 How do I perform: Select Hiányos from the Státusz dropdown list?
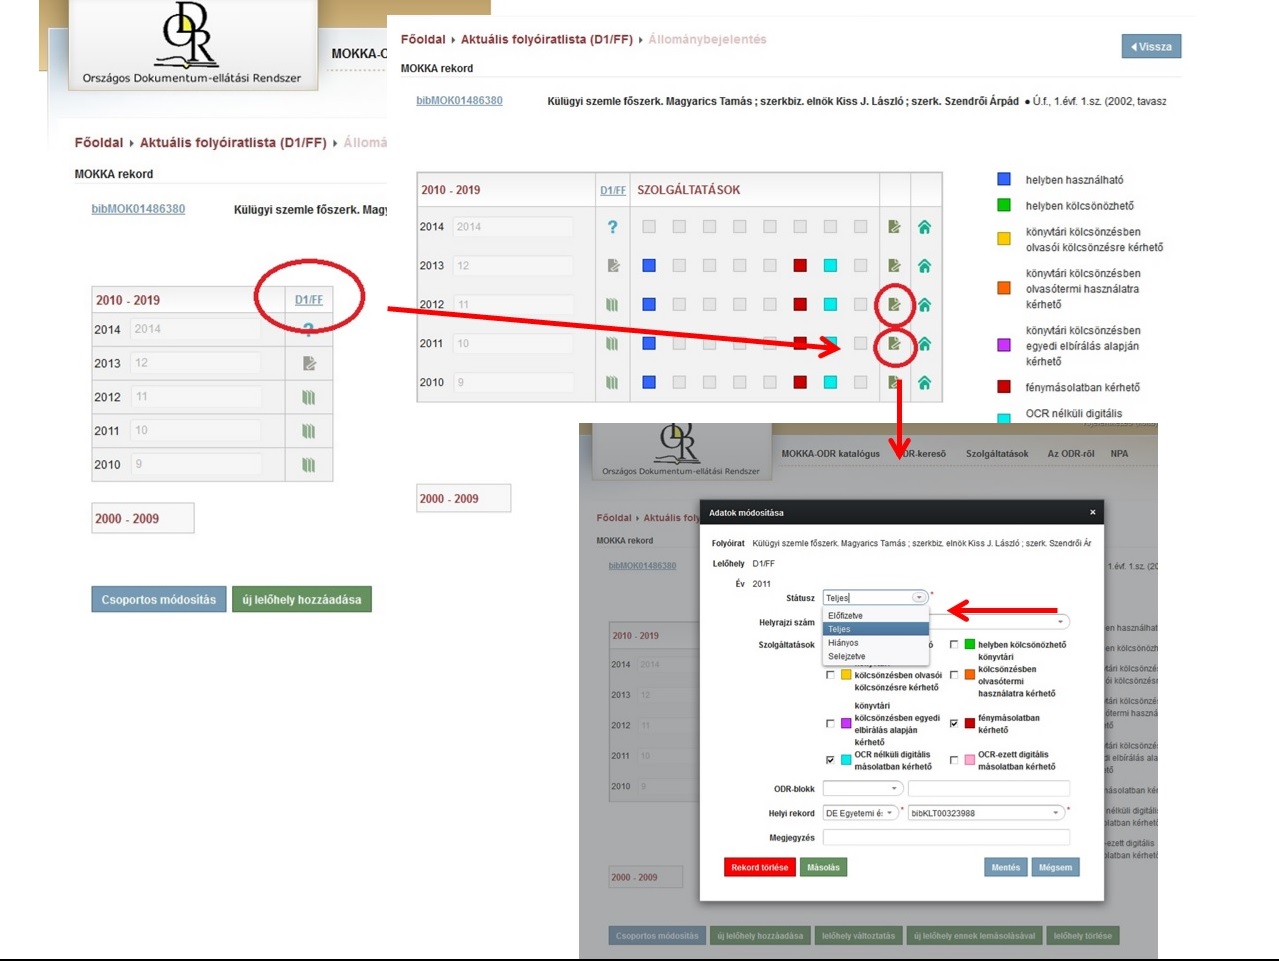(x=843, y=643)
